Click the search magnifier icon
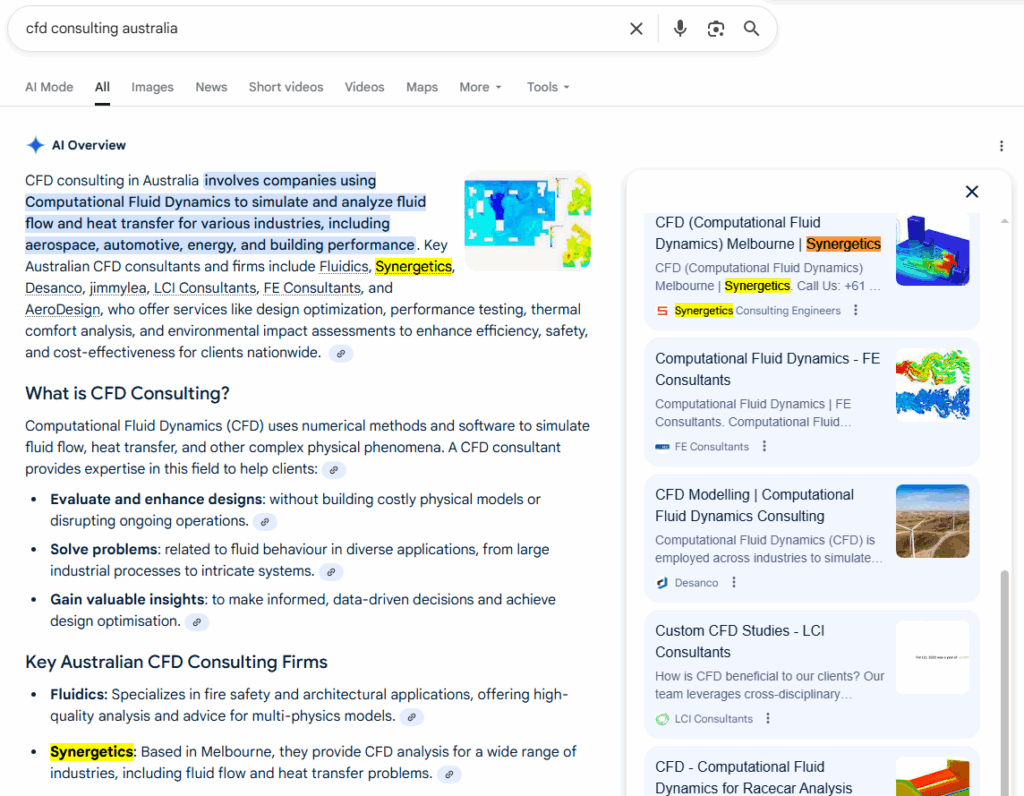 [751, 28]
